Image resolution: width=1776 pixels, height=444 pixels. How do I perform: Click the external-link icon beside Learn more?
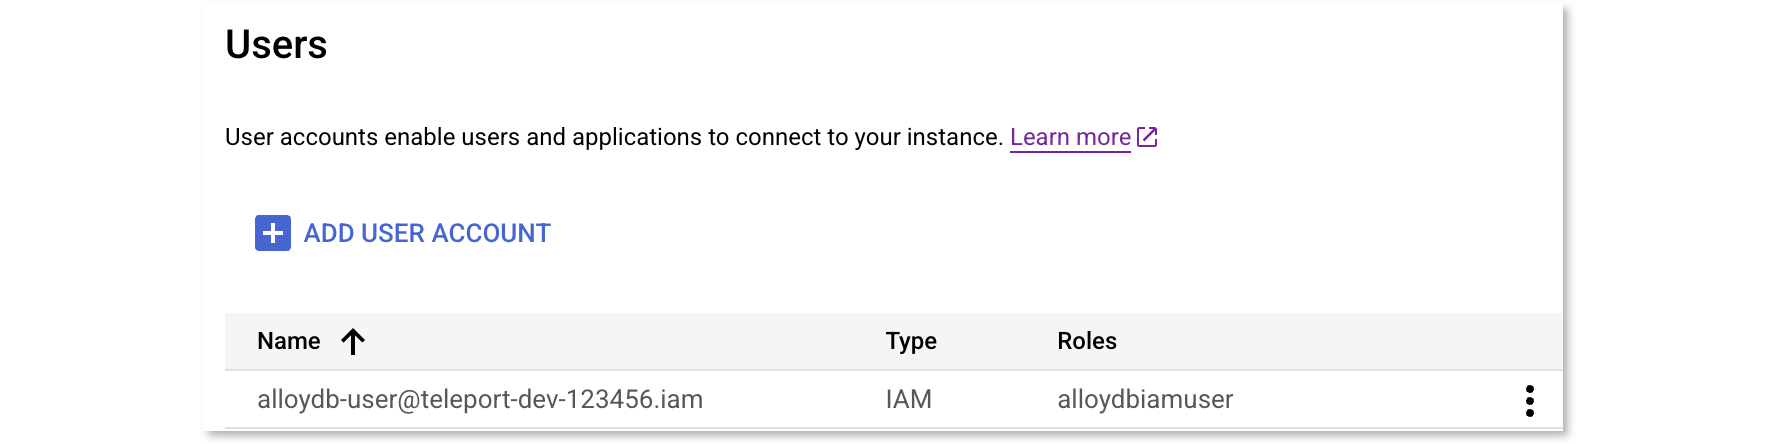tap(1147, 137)
